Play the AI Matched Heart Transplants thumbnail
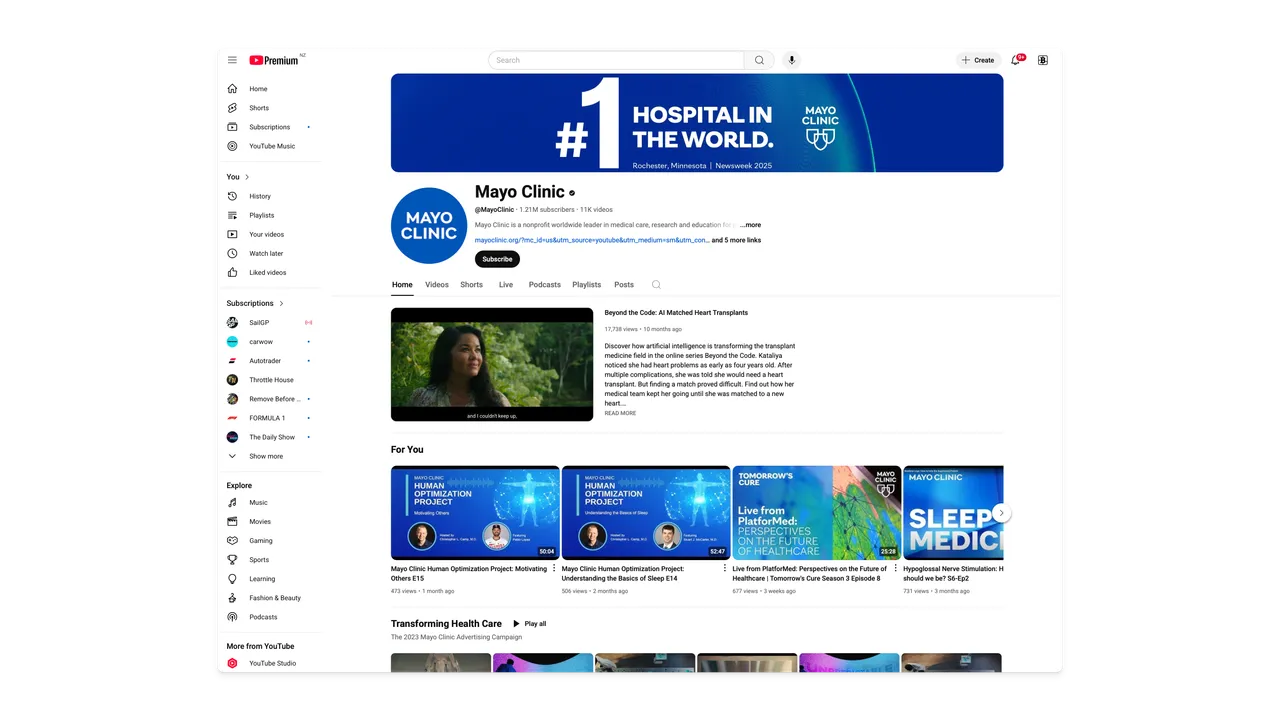The height and width of the screenshot is (720, 1280). pyautogui.click(x=492, y=364)
